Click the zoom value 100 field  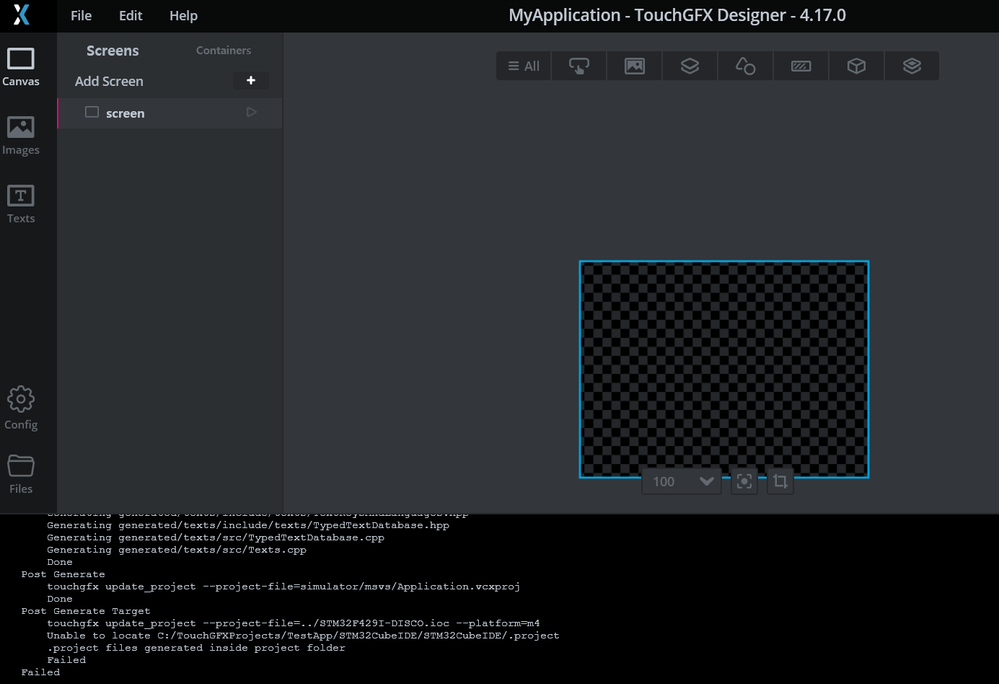point(666,481)
